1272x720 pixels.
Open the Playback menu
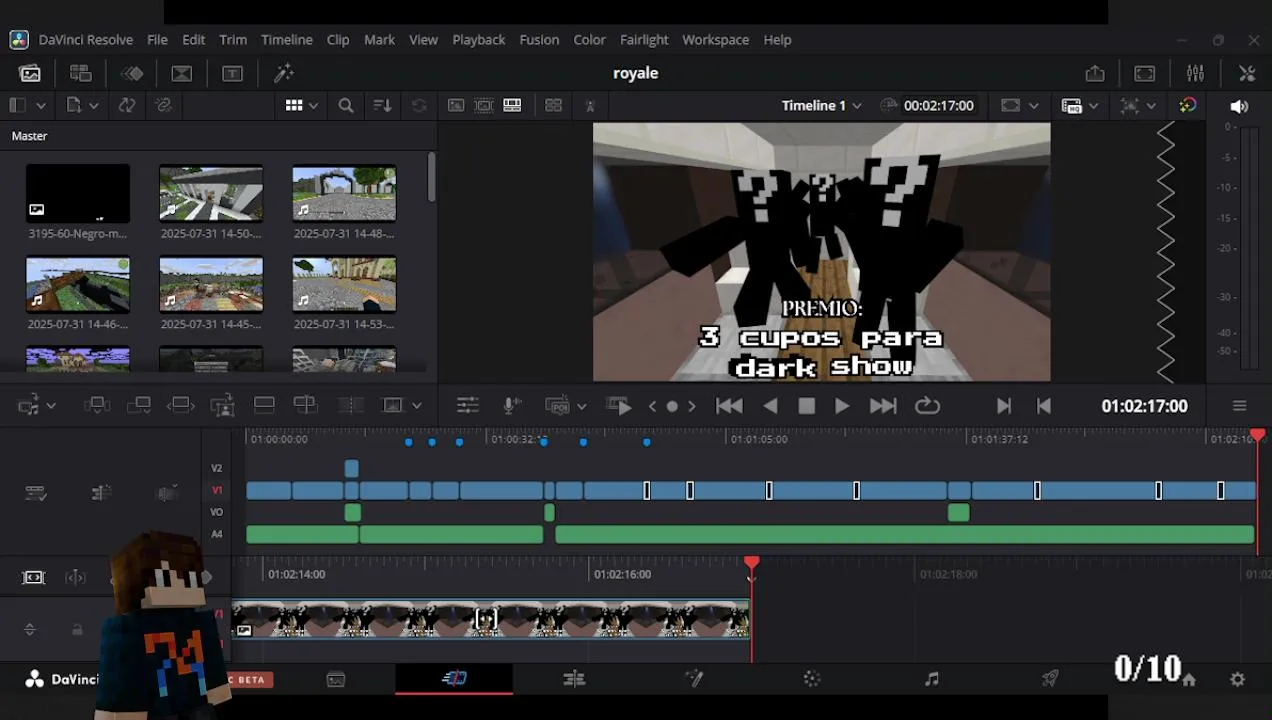click(x=478, y=40)
